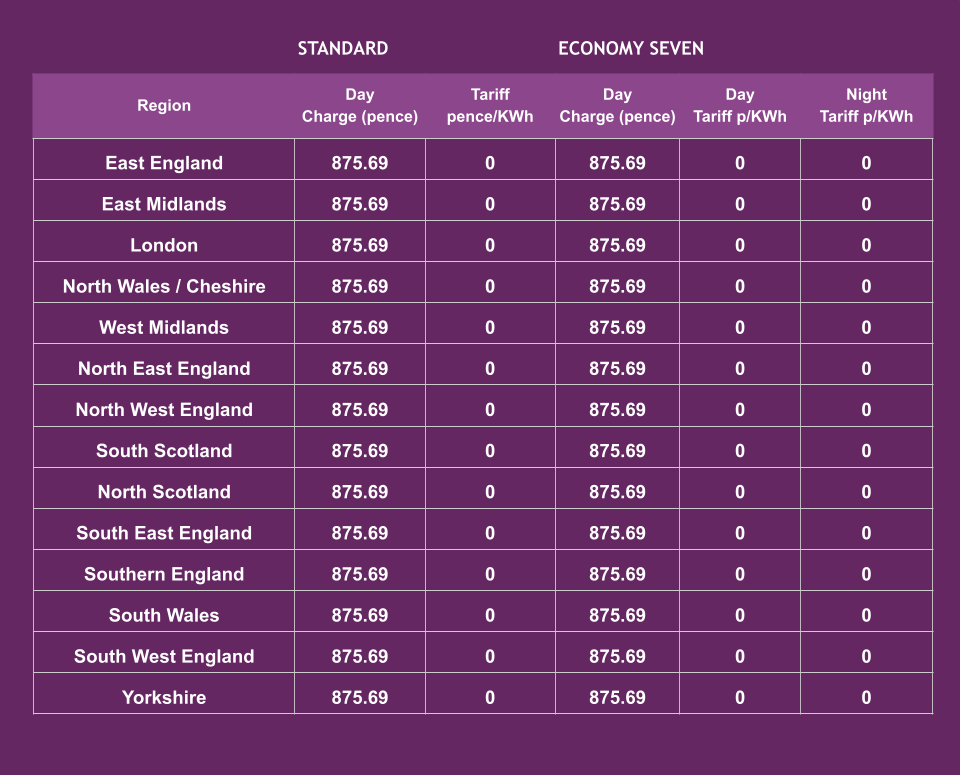Click Yorkshire's Night Tariff value cell

pyautogui.click(x=866, y=697)
